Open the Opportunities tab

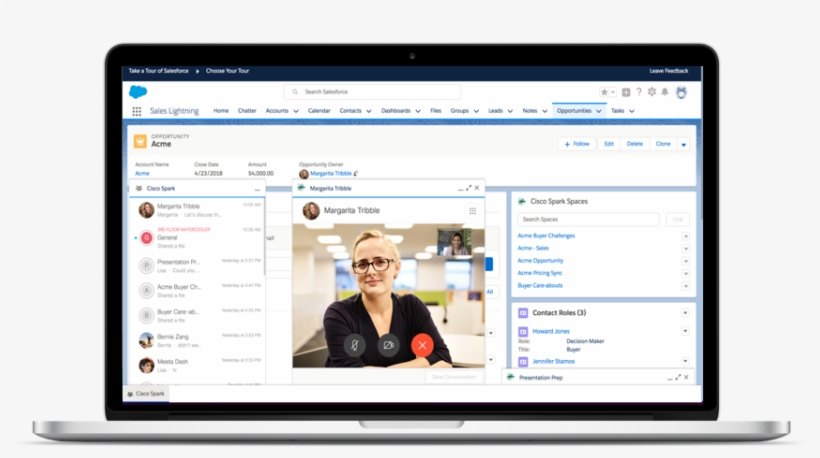574,111
